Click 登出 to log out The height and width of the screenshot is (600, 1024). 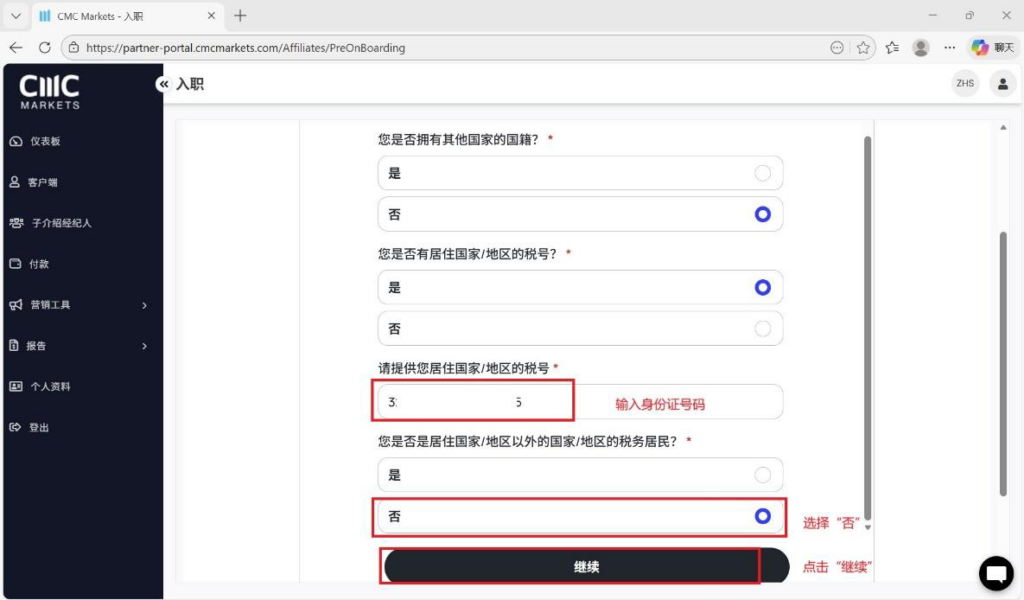(38, 428)
